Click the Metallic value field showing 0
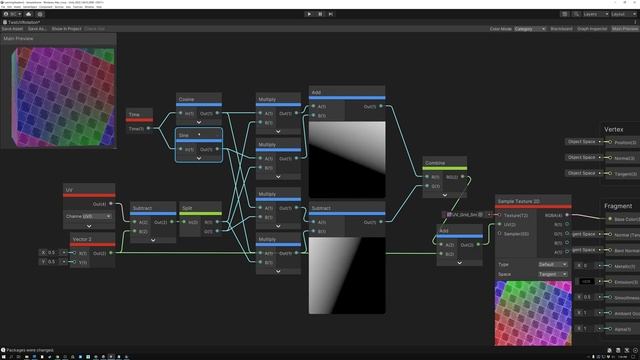 [x=589, y=266]
